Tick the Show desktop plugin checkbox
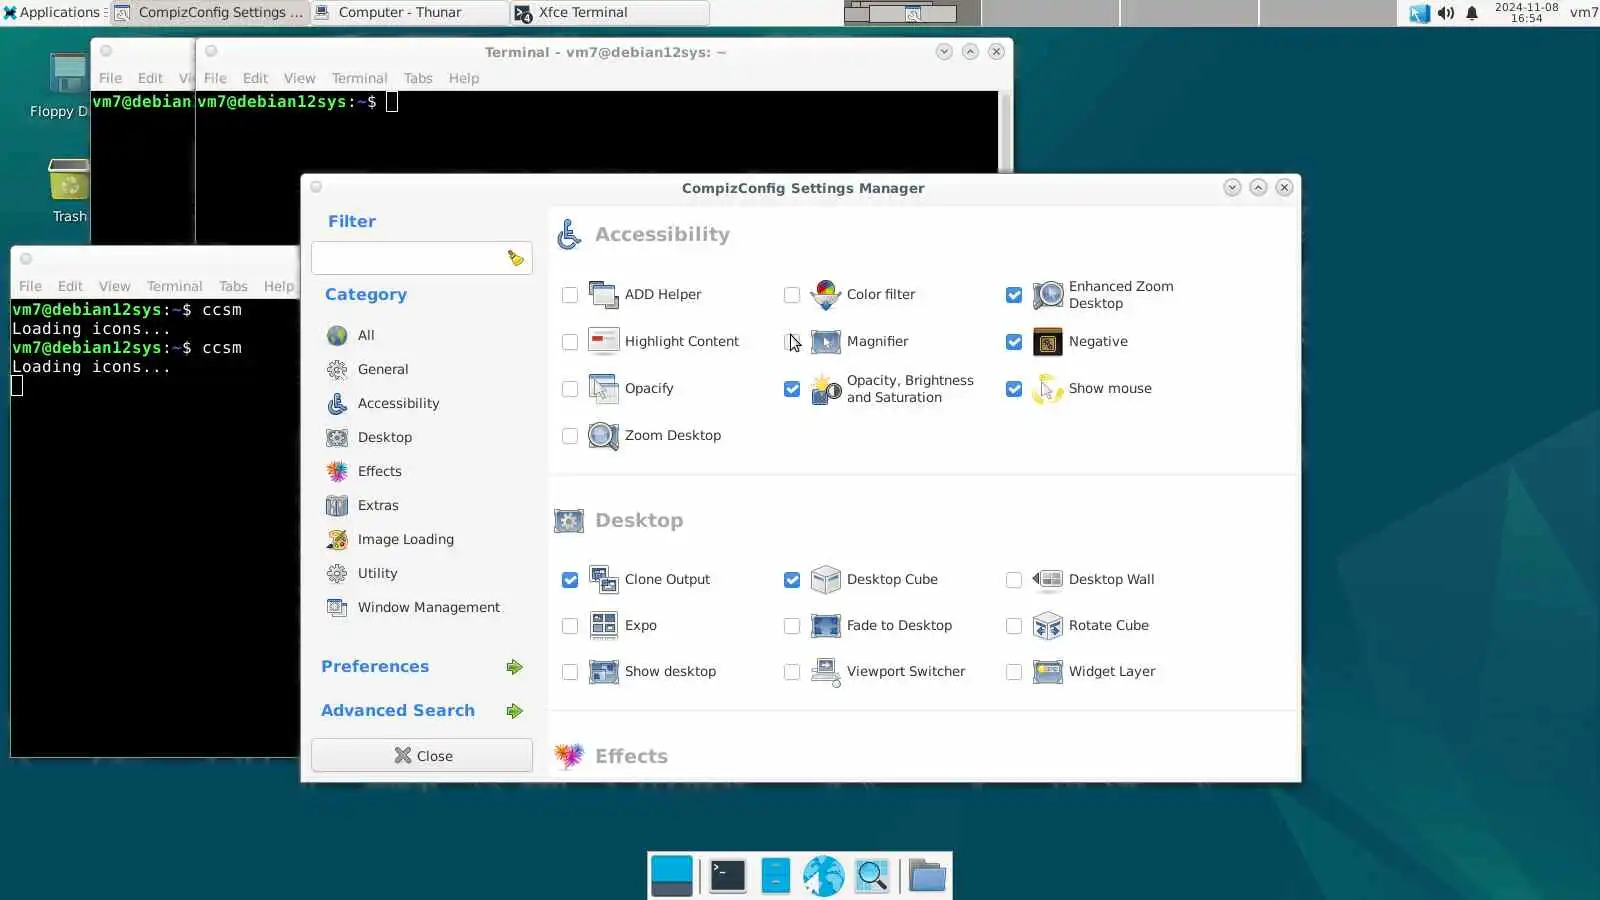 pyautogui.click(x=570, y=672)
